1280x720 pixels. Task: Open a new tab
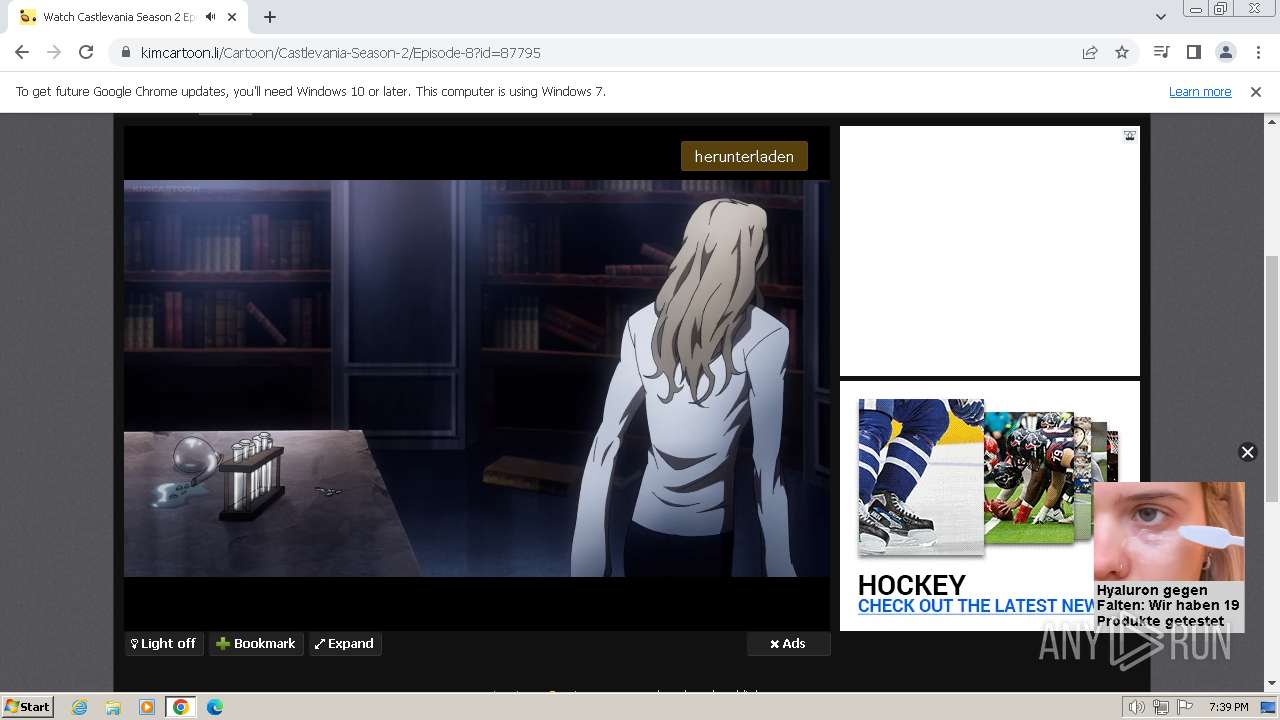(x=270, y=17)
